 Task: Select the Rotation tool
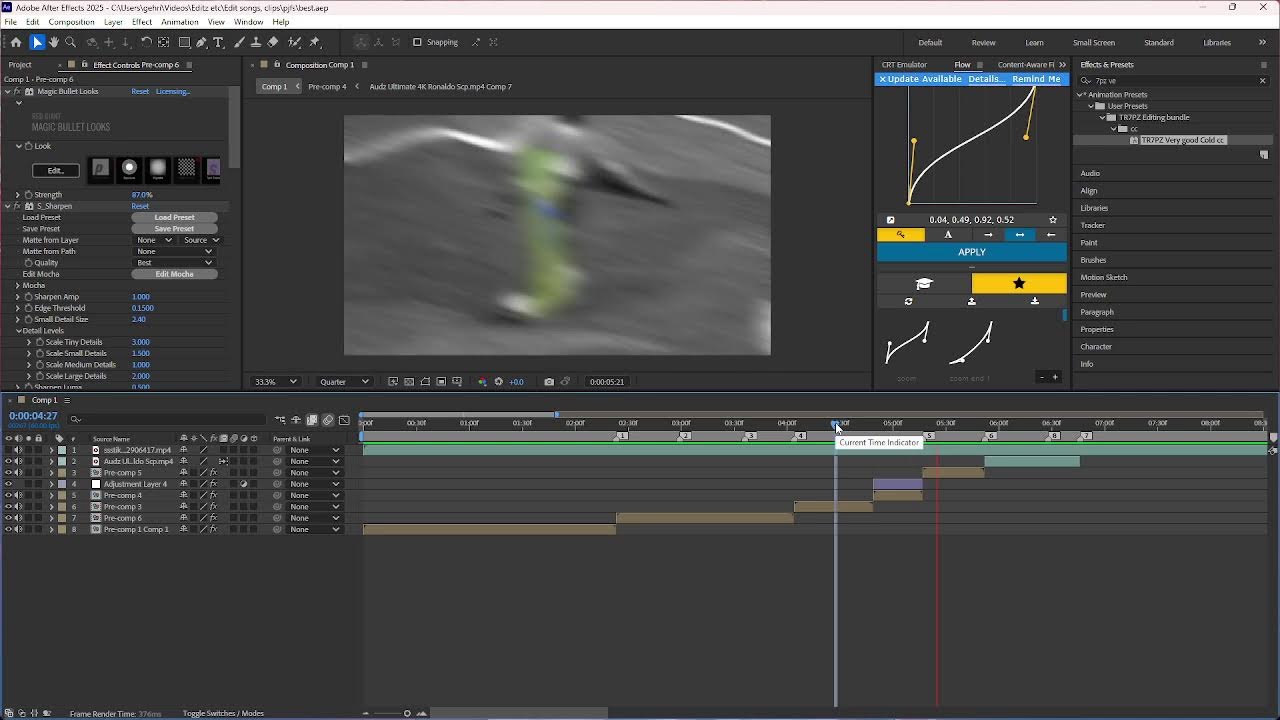[146, 42]
